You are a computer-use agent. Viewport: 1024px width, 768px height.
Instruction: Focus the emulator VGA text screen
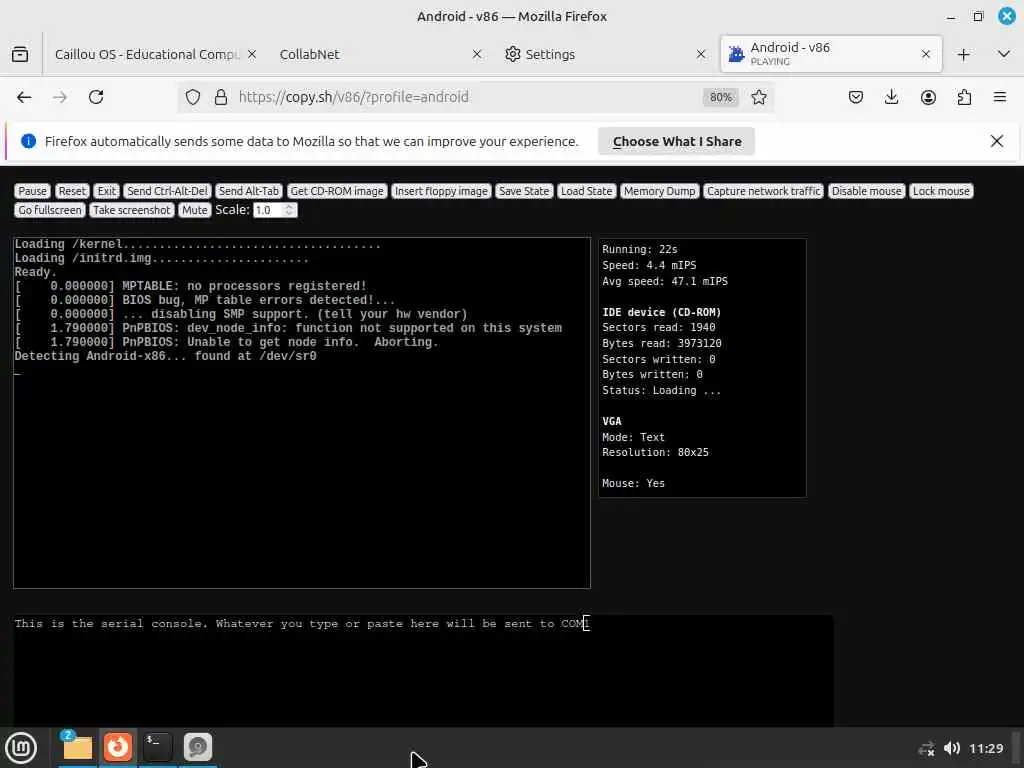pos(302,413)
